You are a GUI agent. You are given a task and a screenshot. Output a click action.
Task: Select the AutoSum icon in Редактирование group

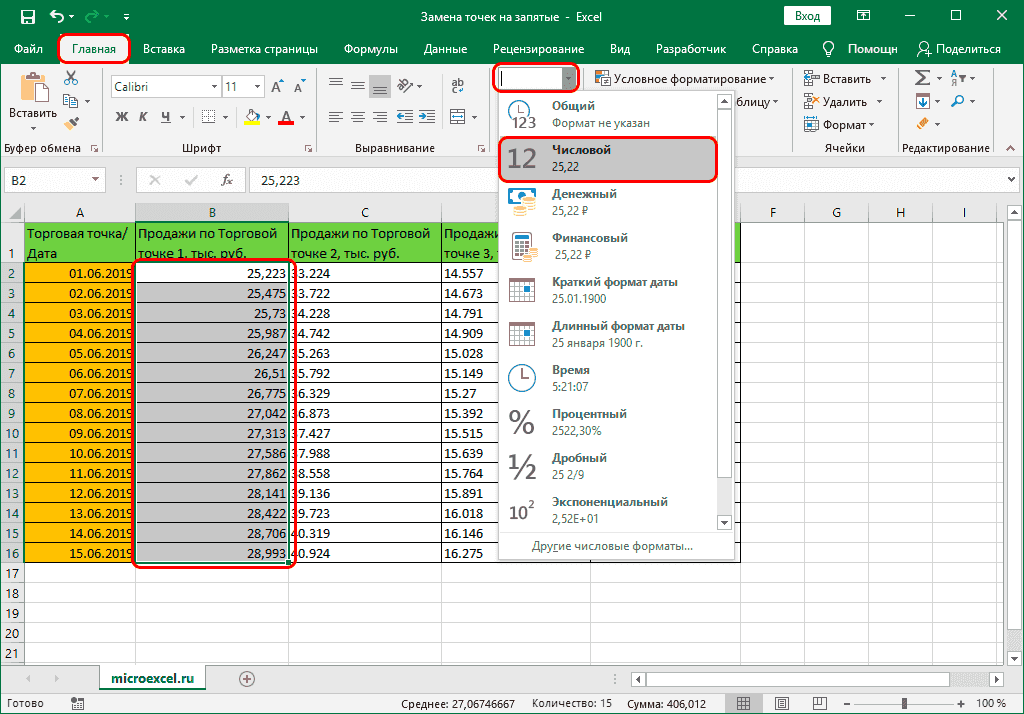[924, 77]
